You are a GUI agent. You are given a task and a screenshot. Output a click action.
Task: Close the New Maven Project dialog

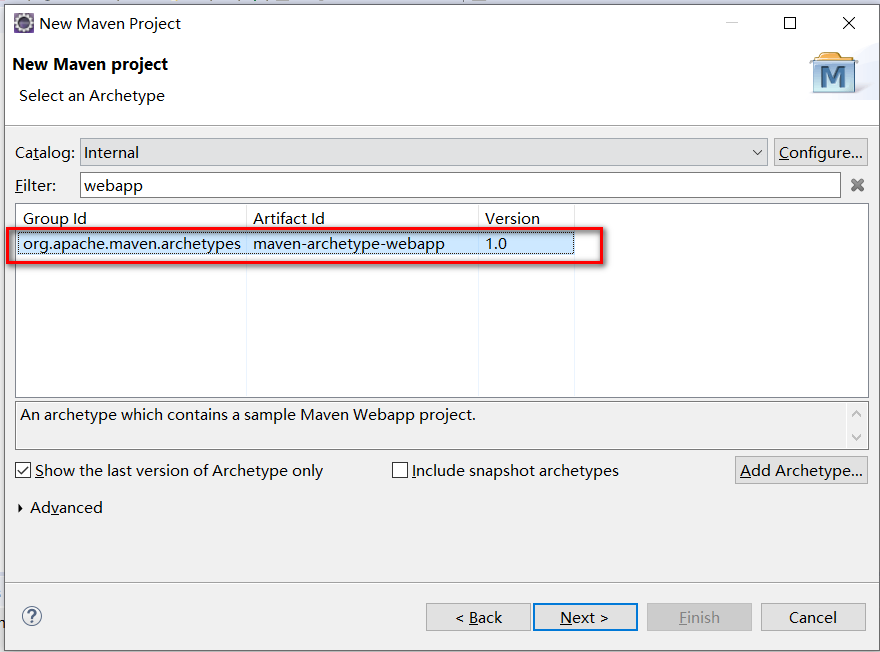849,23
